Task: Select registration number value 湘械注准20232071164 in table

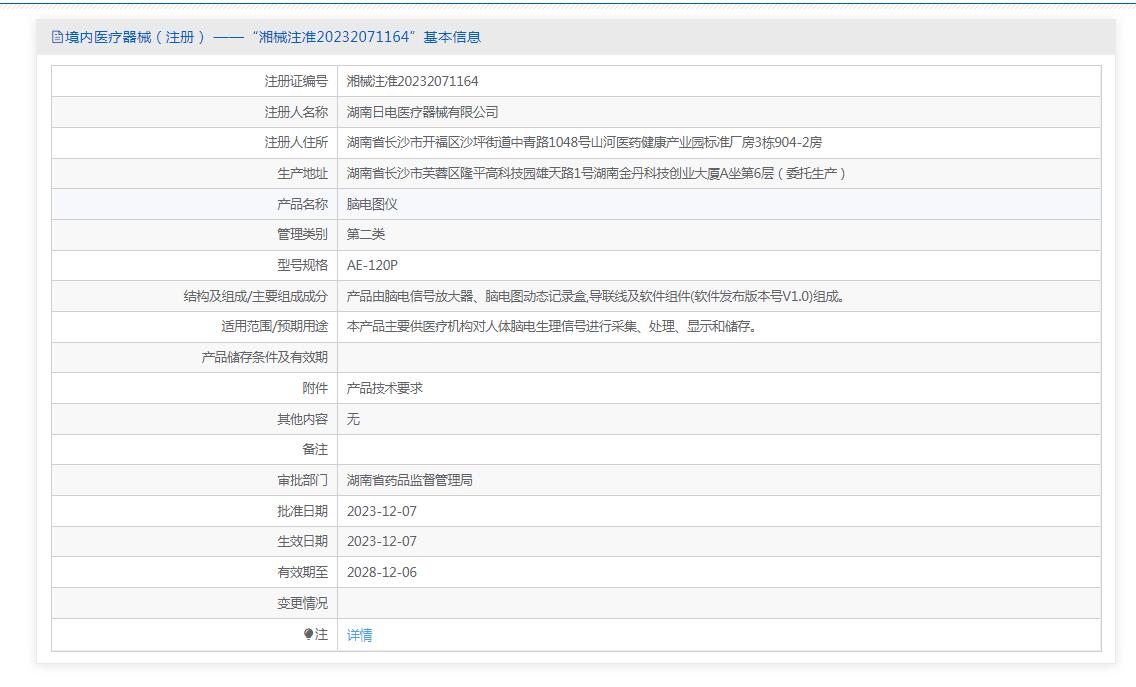Action: pyautogui.click(x=412, y=81)
